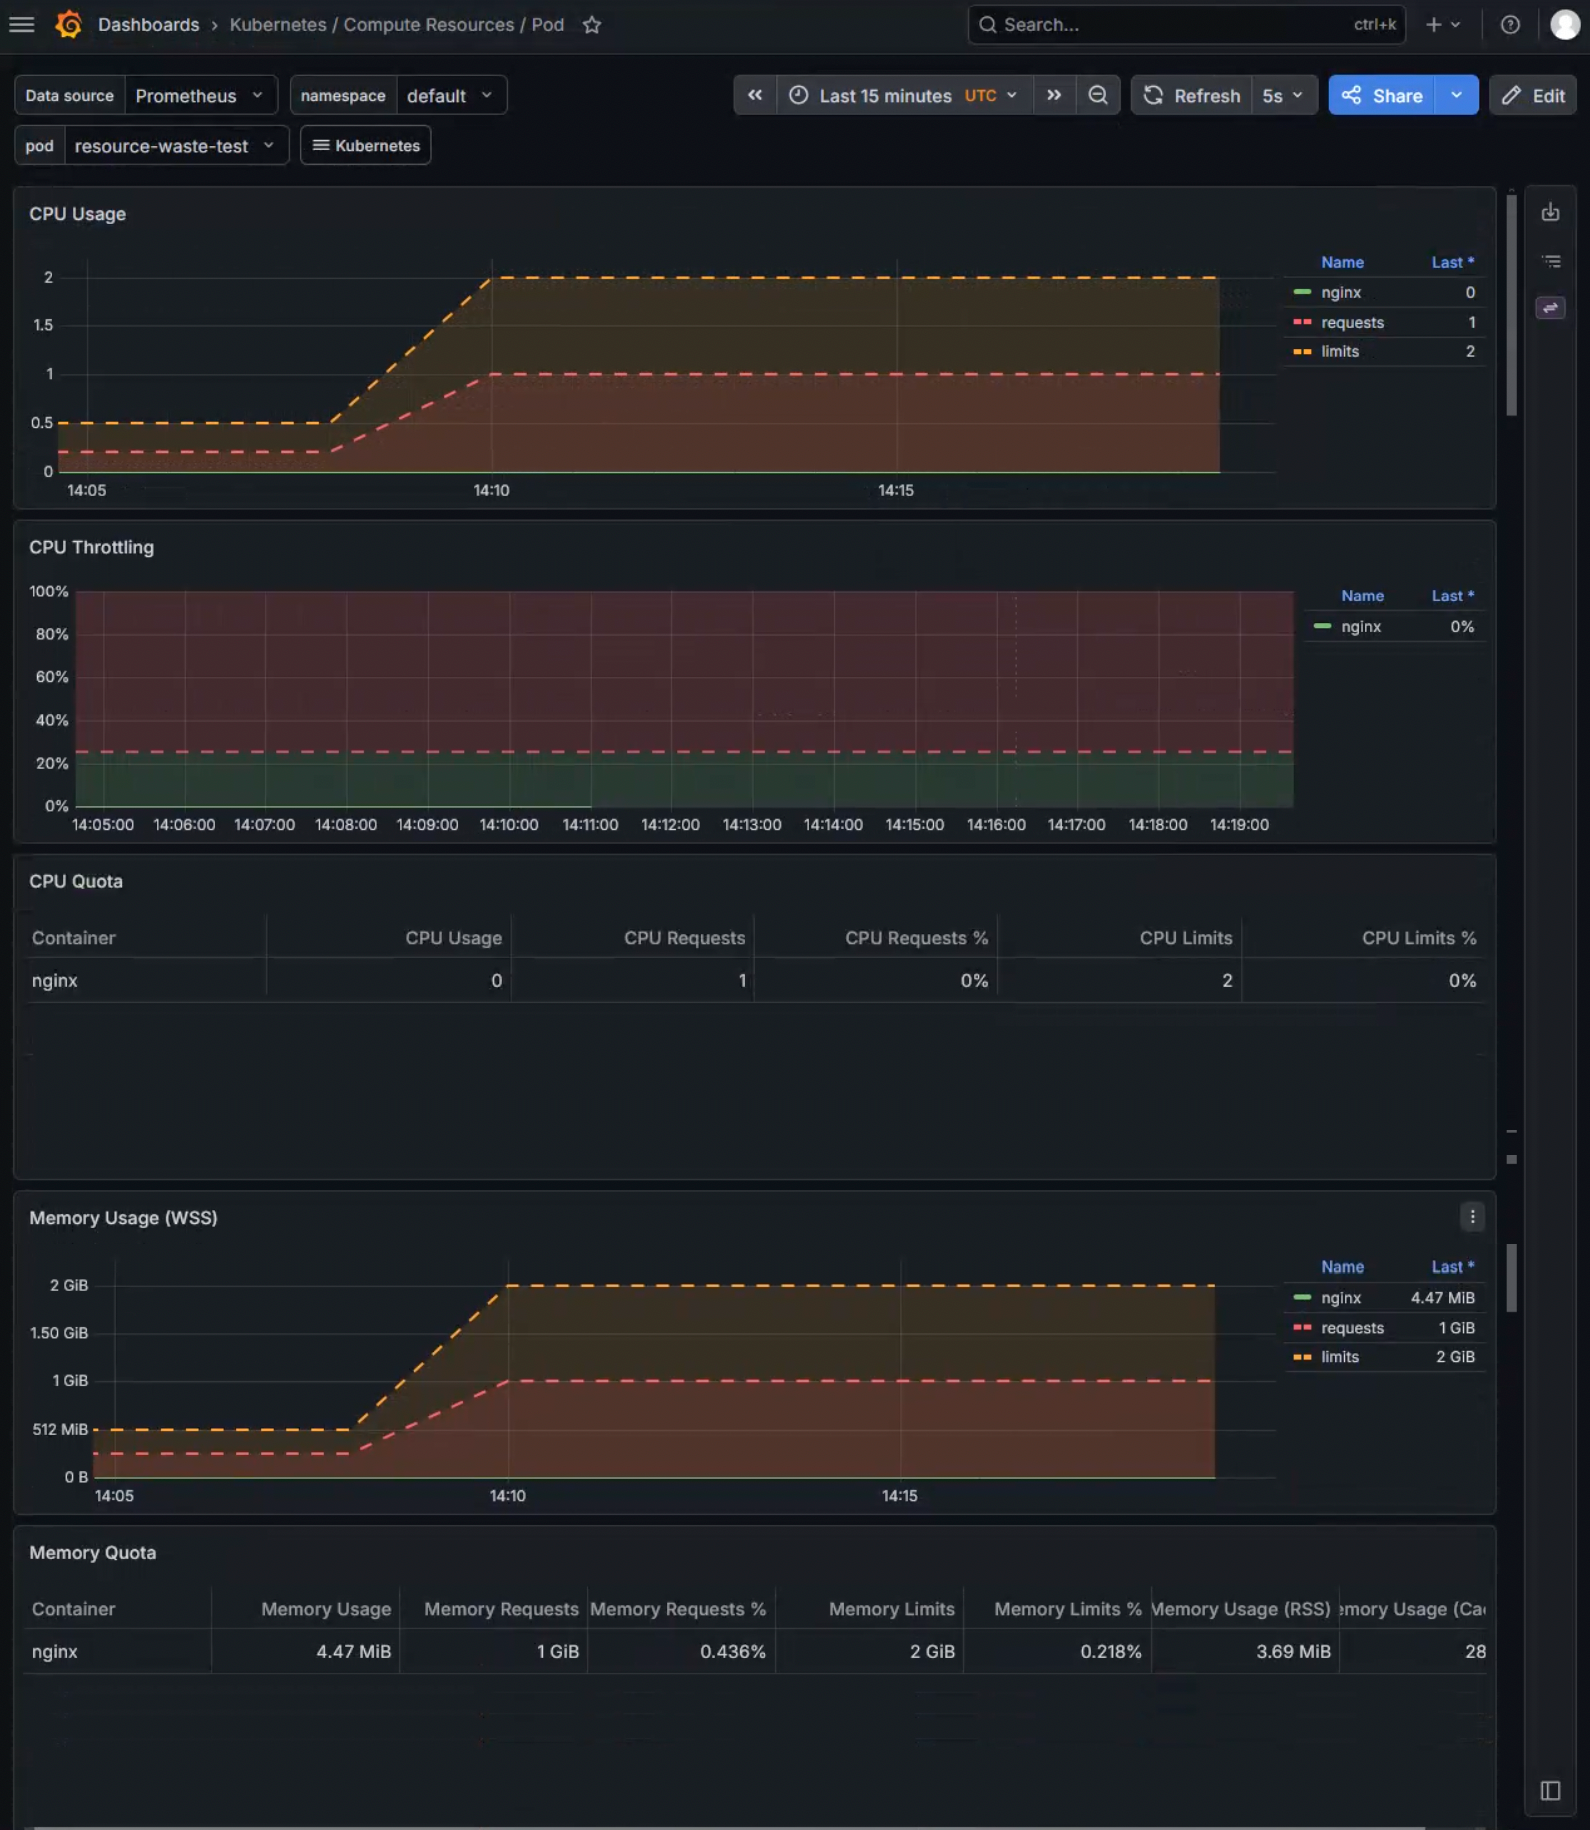Viewport: 1590px width, 1830px height.
Task: Click the dock panel icon at sidebar bottom
Action: [x=1550, y=1790]
